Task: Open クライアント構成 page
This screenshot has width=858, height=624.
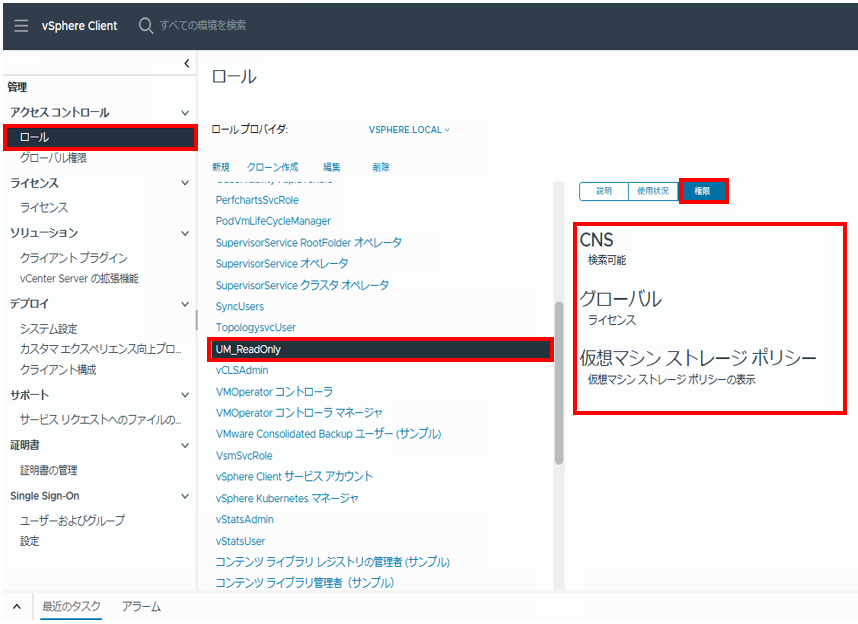Action: click(58, 370)
